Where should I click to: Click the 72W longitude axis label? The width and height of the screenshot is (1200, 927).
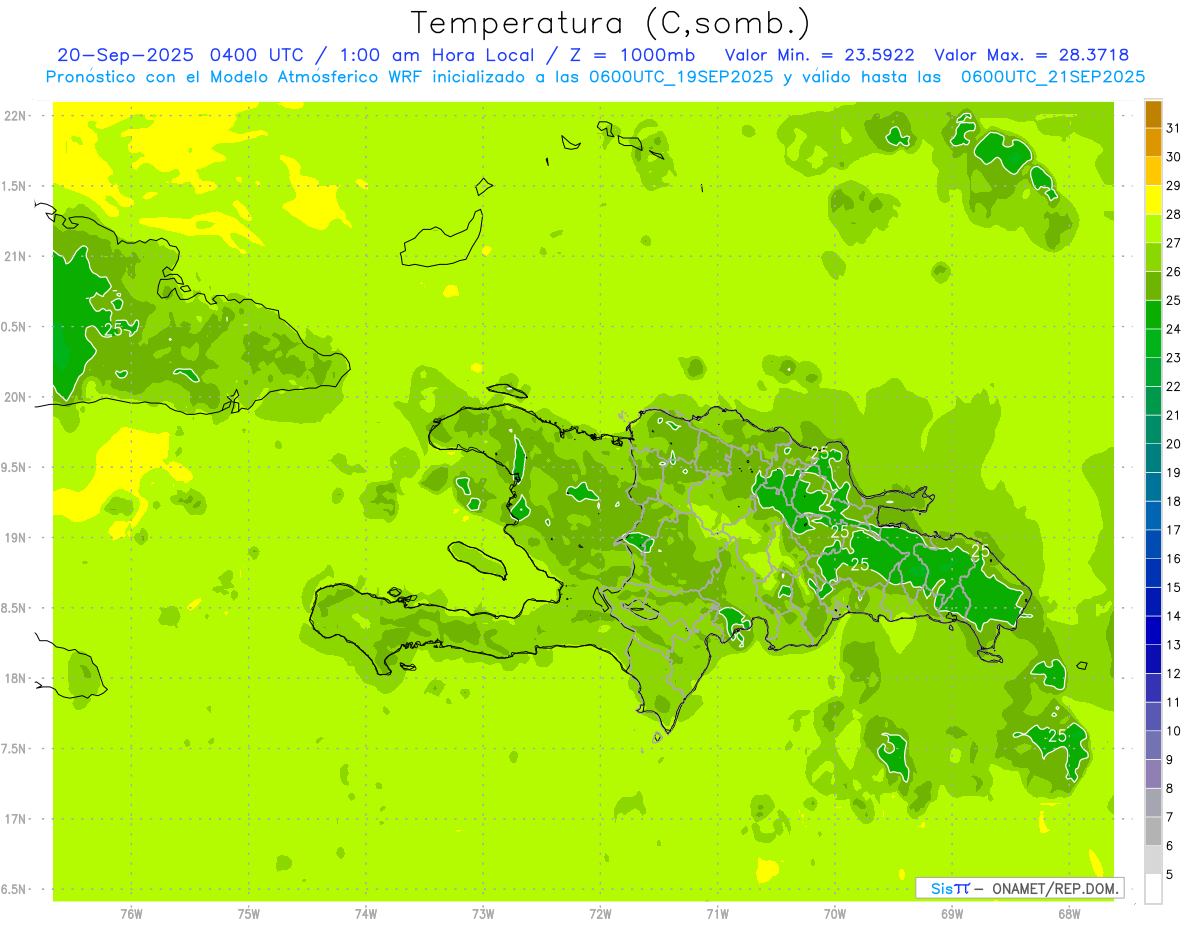600,913
